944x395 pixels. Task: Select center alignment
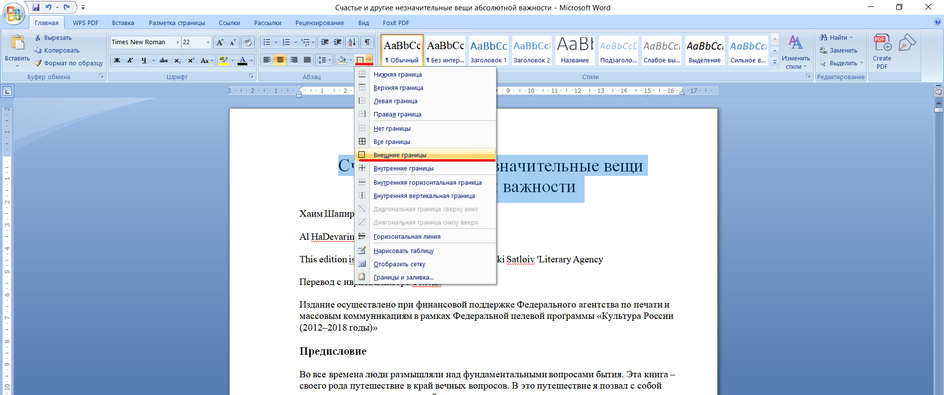(280, 60)
